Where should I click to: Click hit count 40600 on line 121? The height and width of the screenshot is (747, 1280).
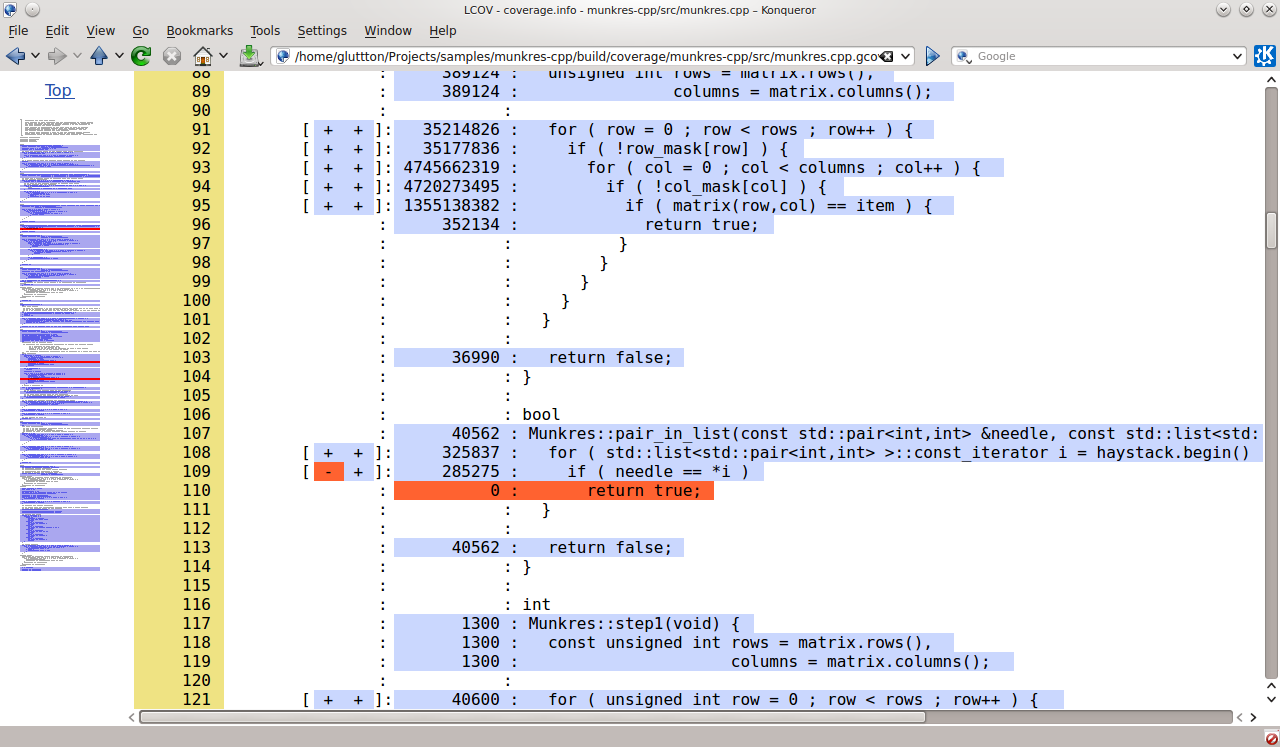pyautogui.click(x=475, y=699)
